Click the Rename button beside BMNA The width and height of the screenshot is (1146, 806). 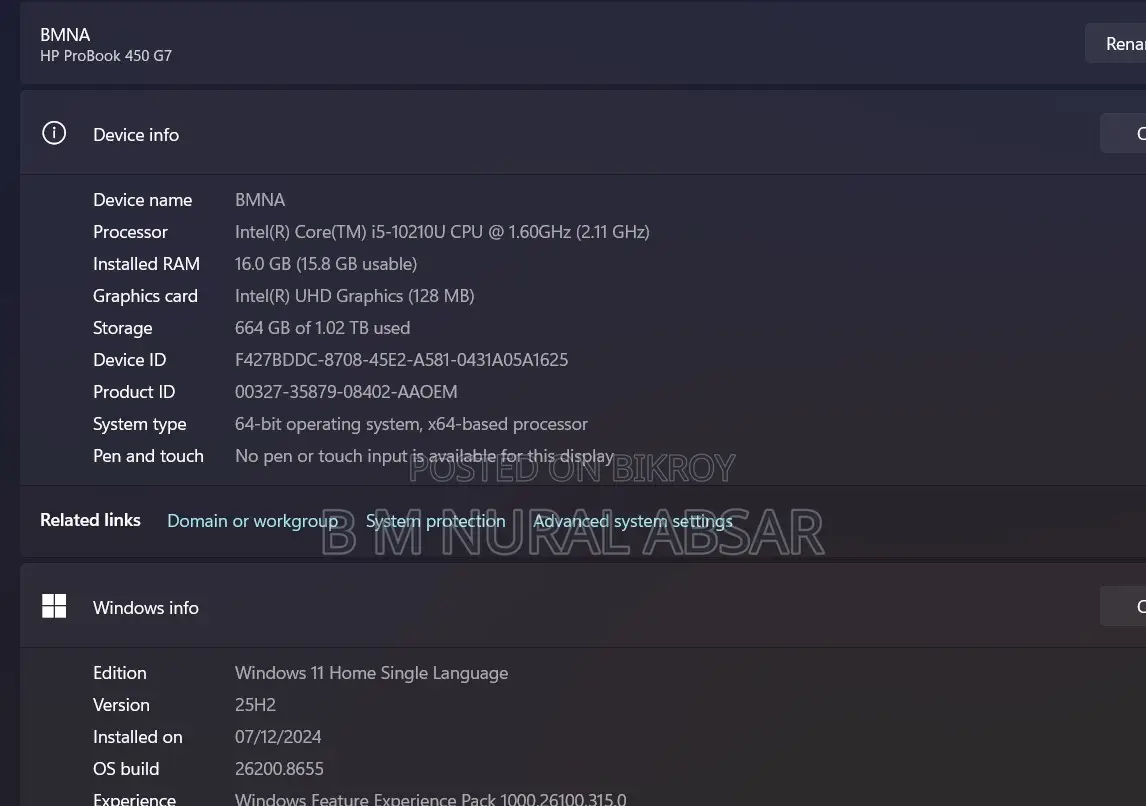[x=1115, y=43]
